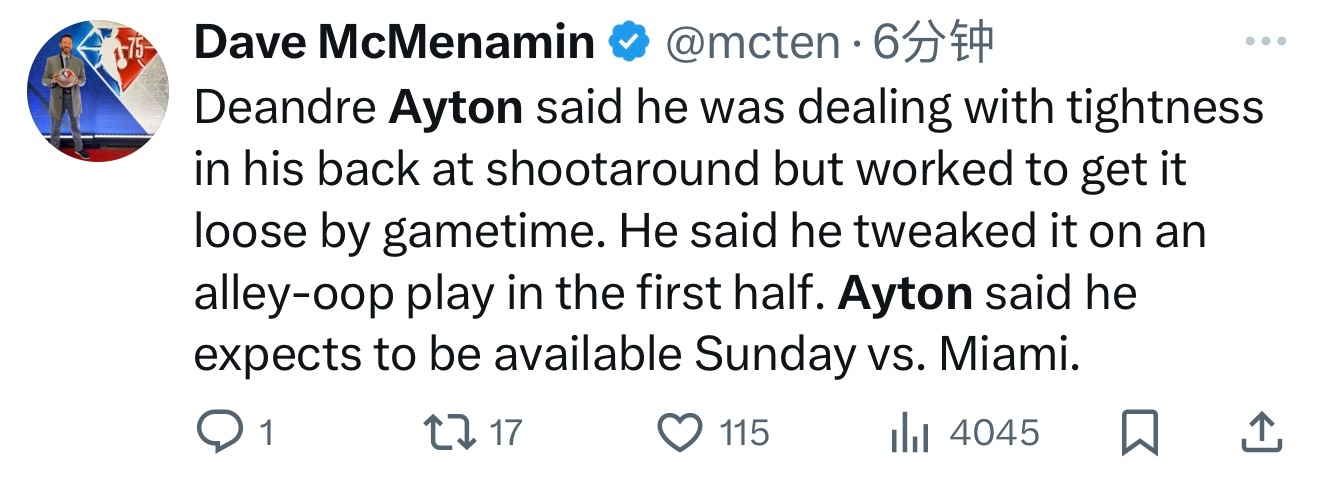The height and width of the screenshot is (487, 1320).
Task: Bookmark this tweet
Action: coord(1139,433)
